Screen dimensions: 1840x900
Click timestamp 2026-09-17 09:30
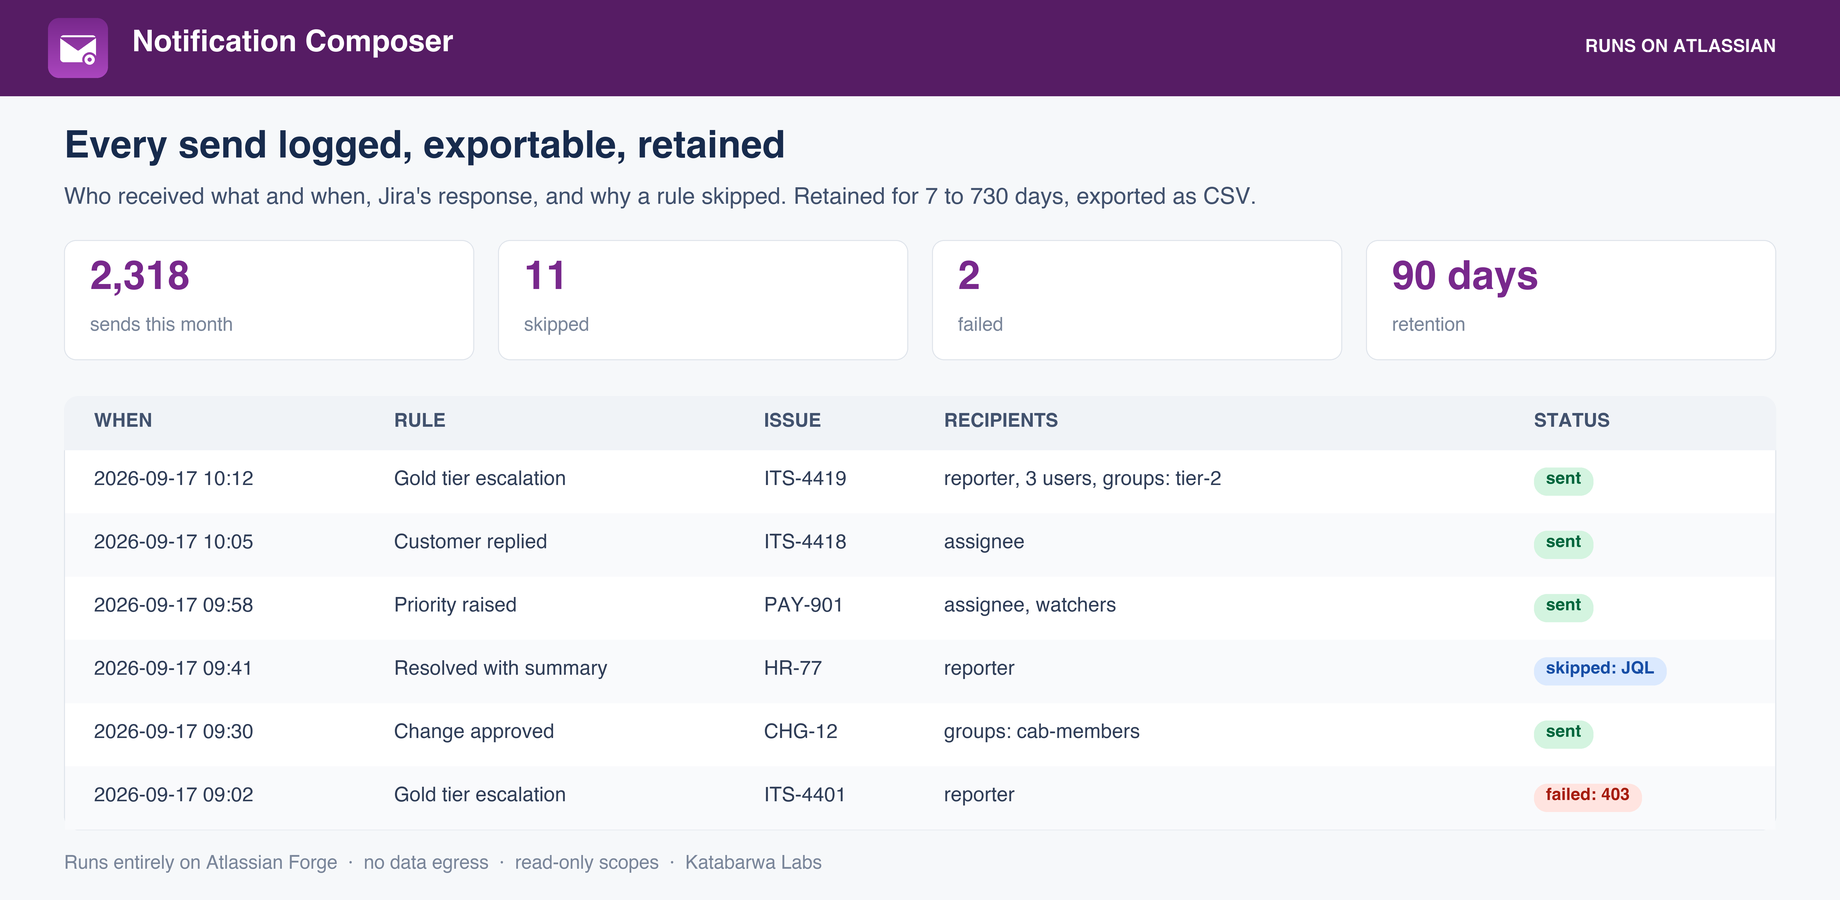click(x=174, y=732)
